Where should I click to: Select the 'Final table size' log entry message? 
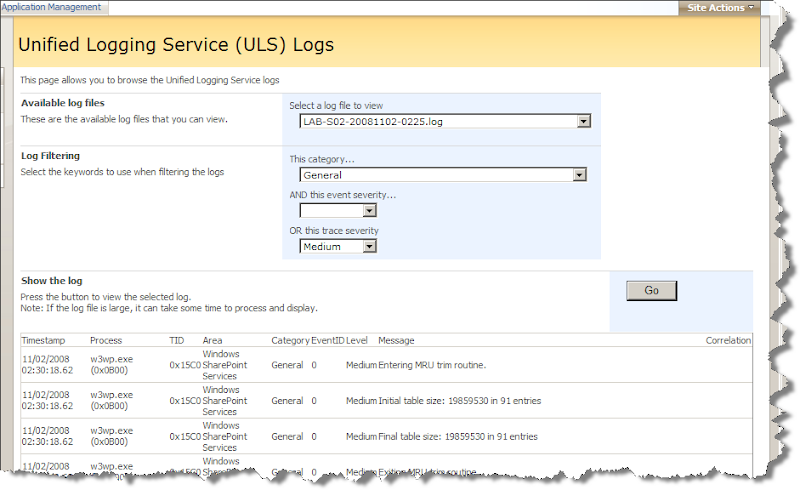coord(458,437)
